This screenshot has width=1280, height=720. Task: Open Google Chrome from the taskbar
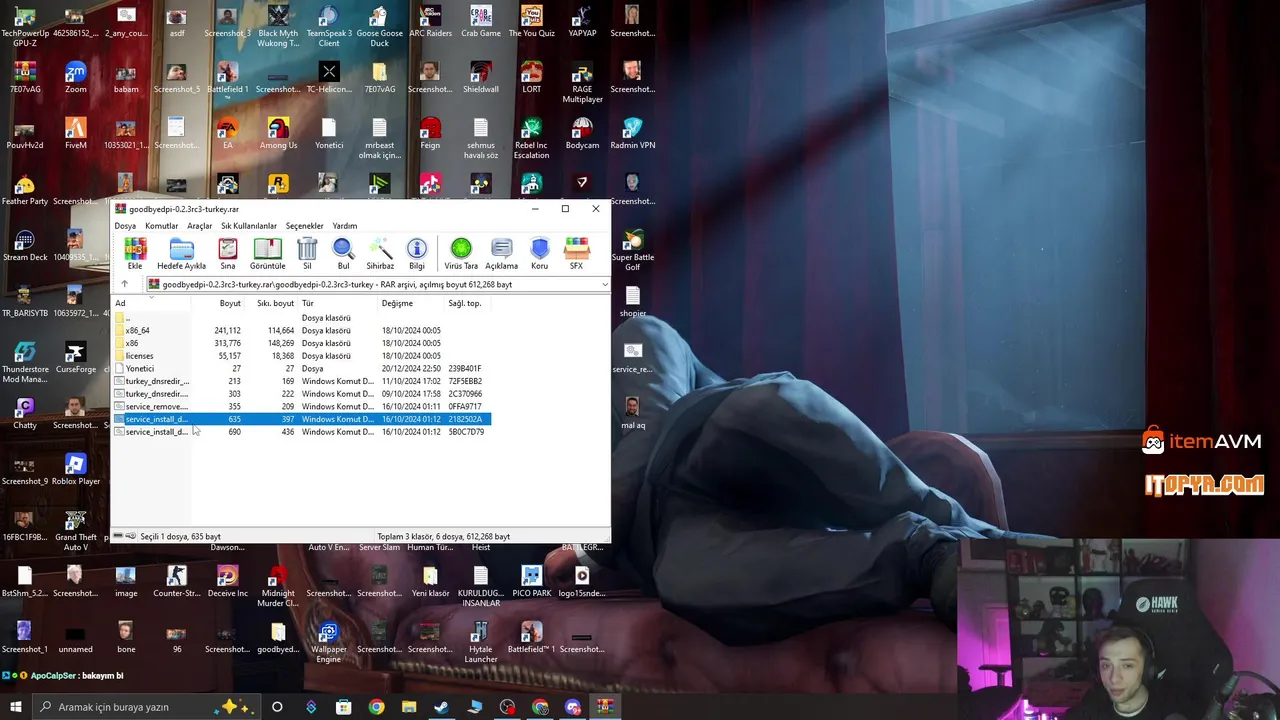click(376, 707)
